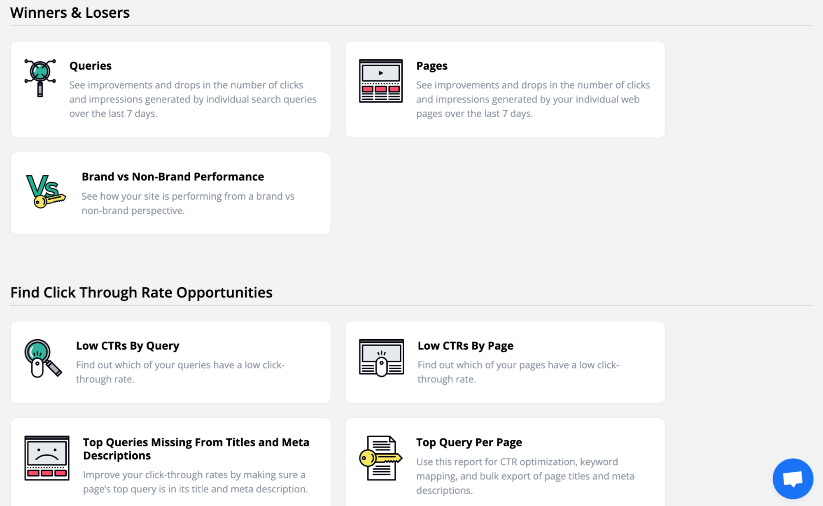
Task: Open Low CTRs By Query title
Action: (127, 346)
